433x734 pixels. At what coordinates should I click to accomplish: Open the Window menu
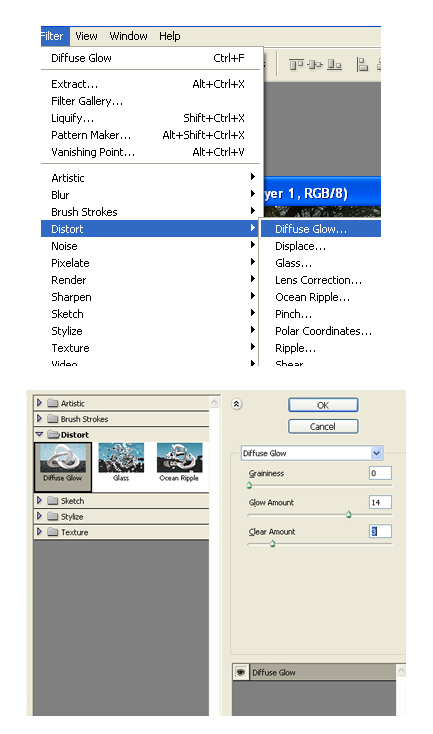[128, 36]
